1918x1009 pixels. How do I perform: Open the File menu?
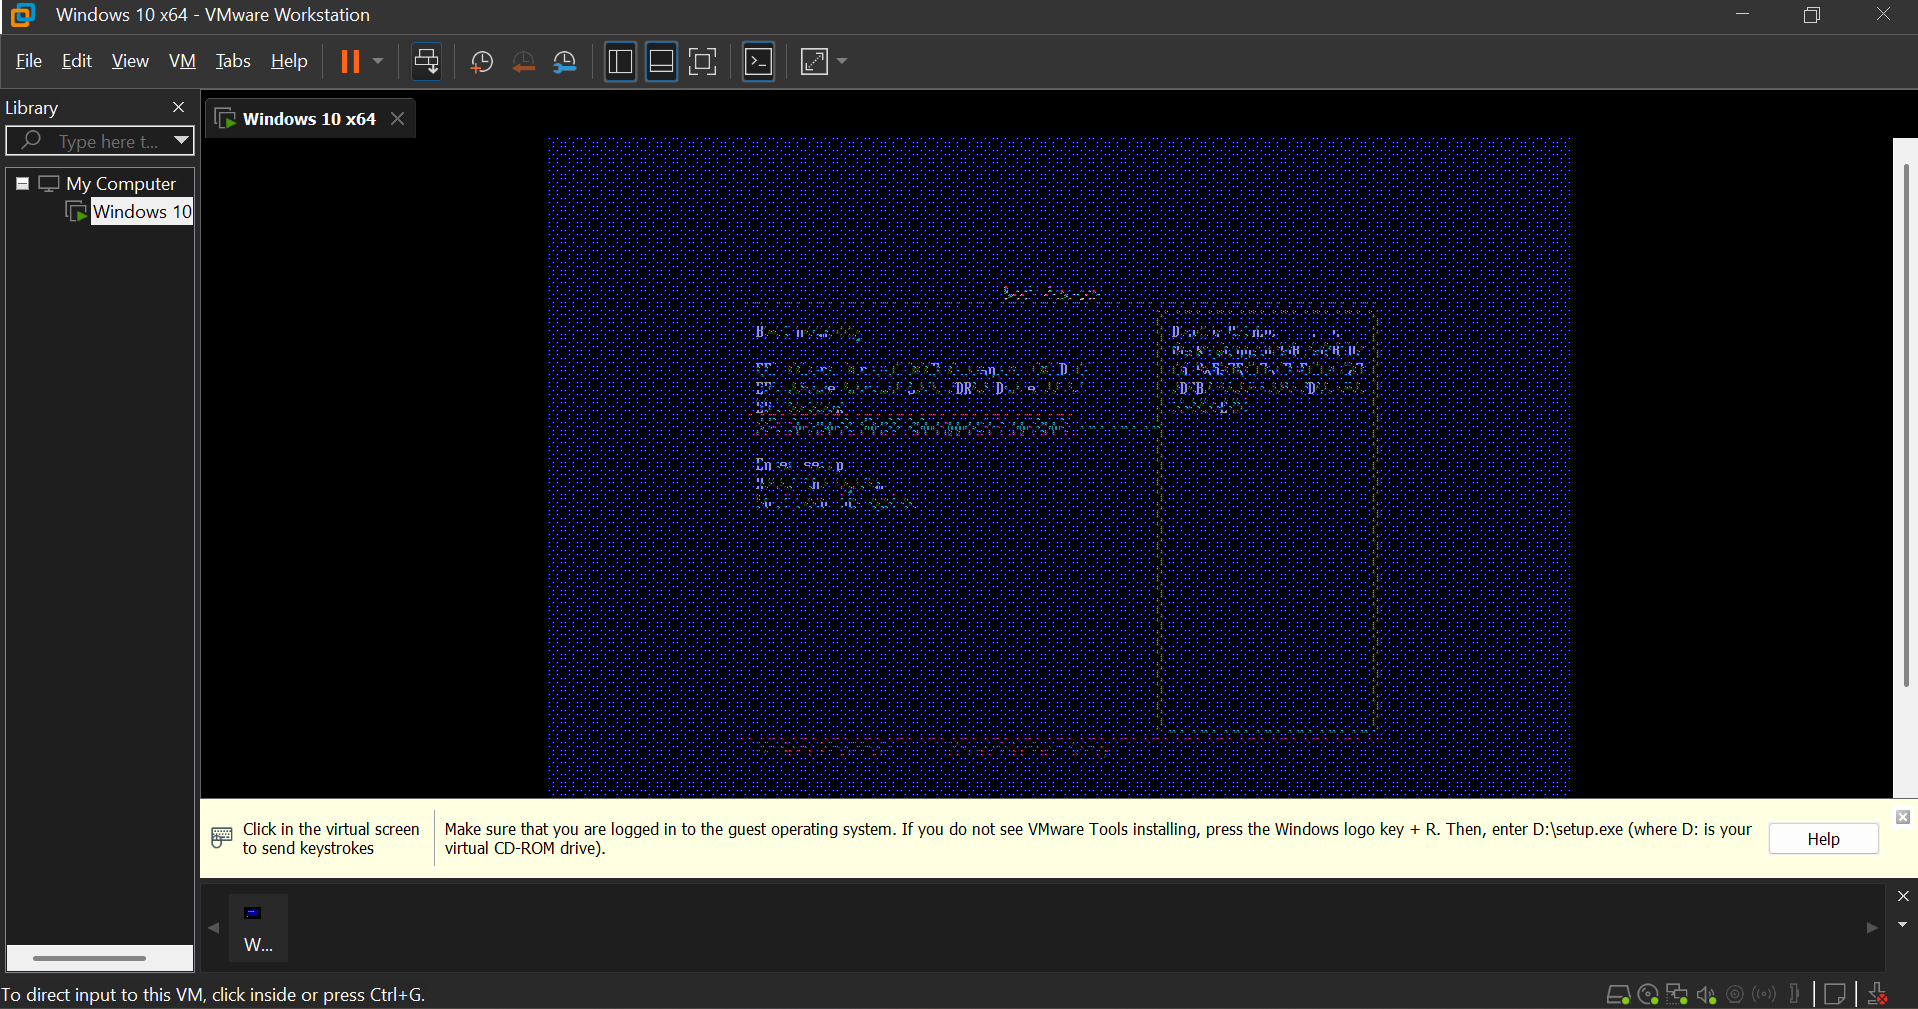click(x=29, y=62)
